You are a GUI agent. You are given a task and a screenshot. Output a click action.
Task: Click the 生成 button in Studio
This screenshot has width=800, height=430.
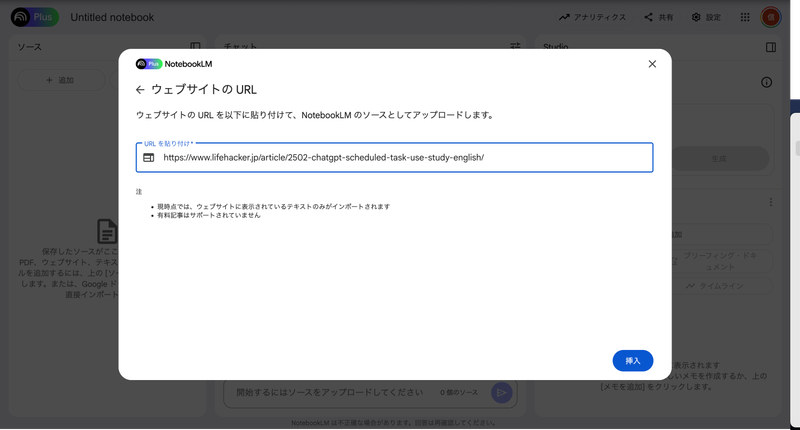pos(719,159)
